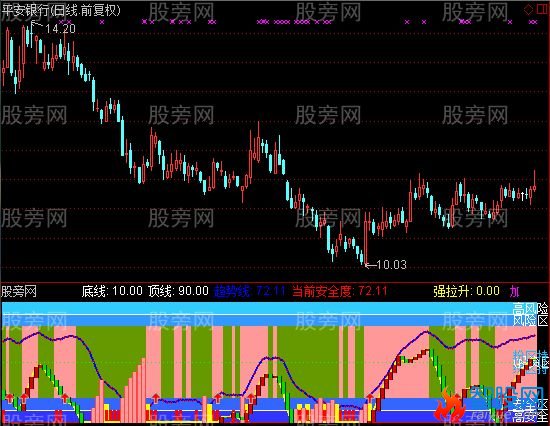The width and height of the screenshot is (550, 426).
Task: Click the 底线: 10.00 indicator value
Action: tap(112, 291)
